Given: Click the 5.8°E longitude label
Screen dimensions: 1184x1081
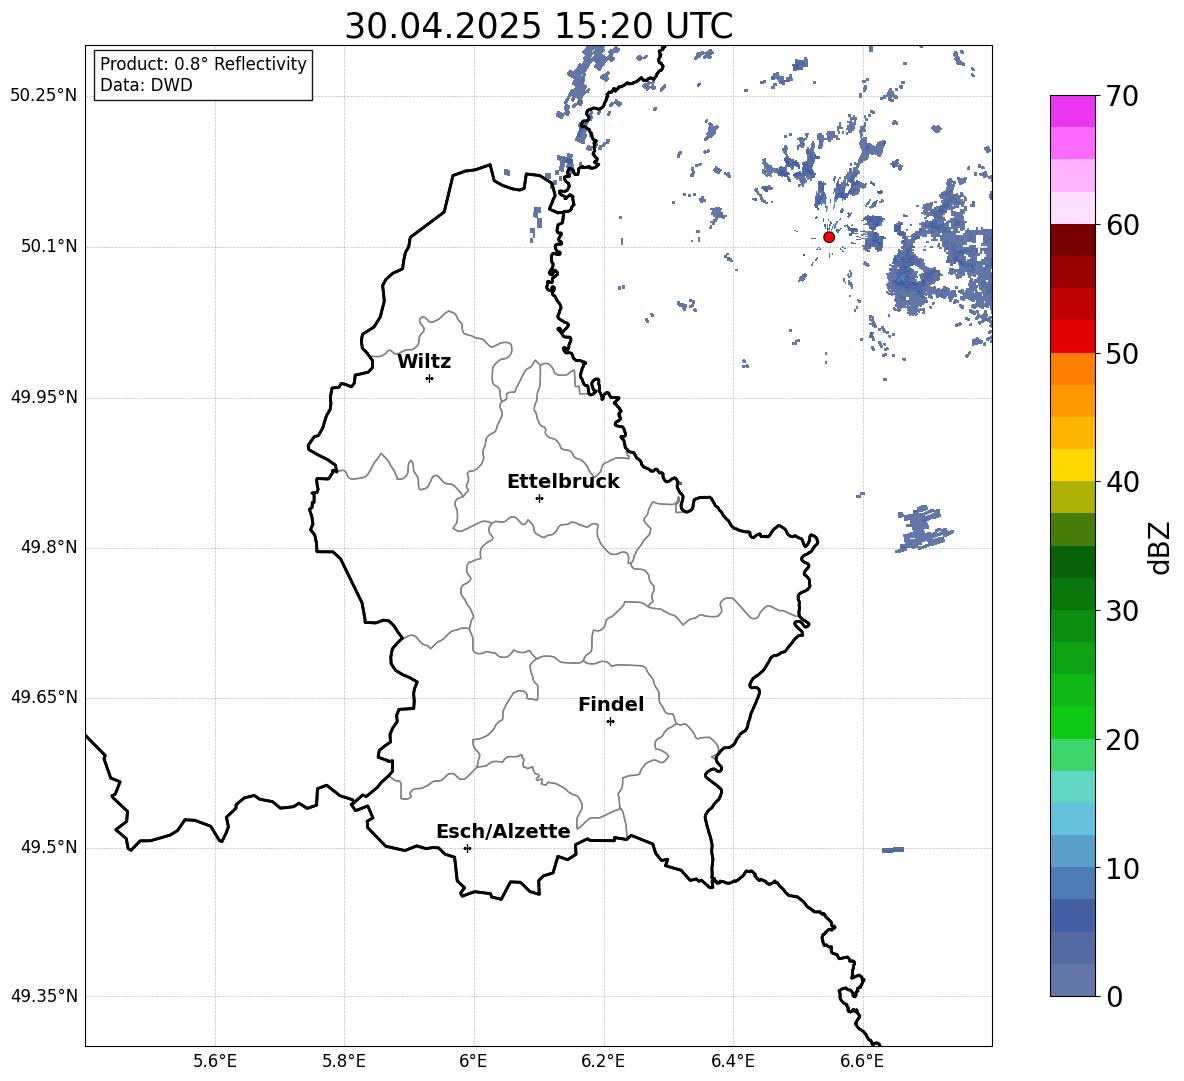Looking at the screenshot, I should [x=344, y=1061].
